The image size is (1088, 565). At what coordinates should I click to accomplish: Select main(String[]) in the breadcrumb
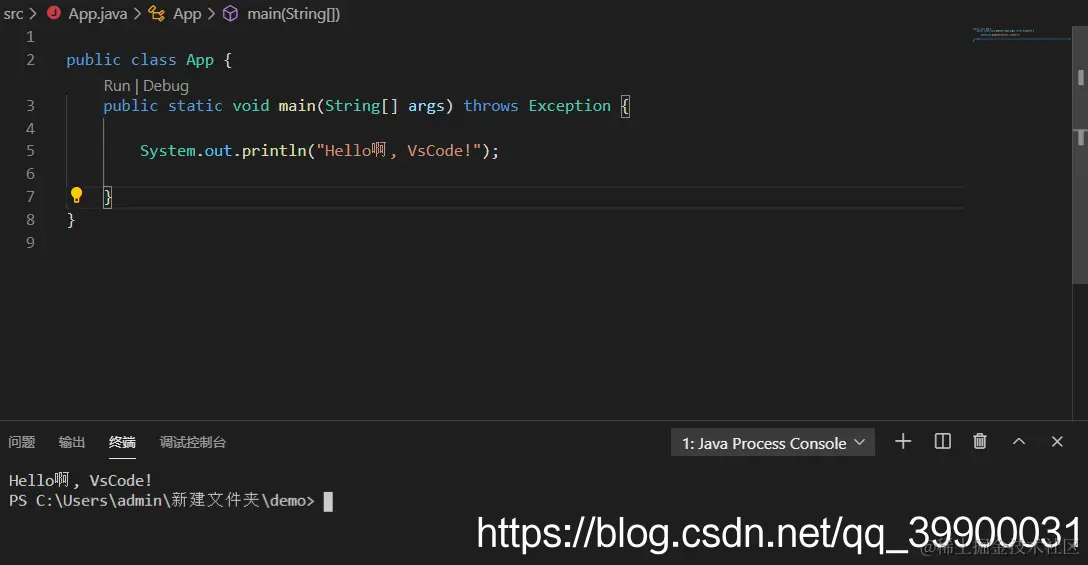coord(294,13)
